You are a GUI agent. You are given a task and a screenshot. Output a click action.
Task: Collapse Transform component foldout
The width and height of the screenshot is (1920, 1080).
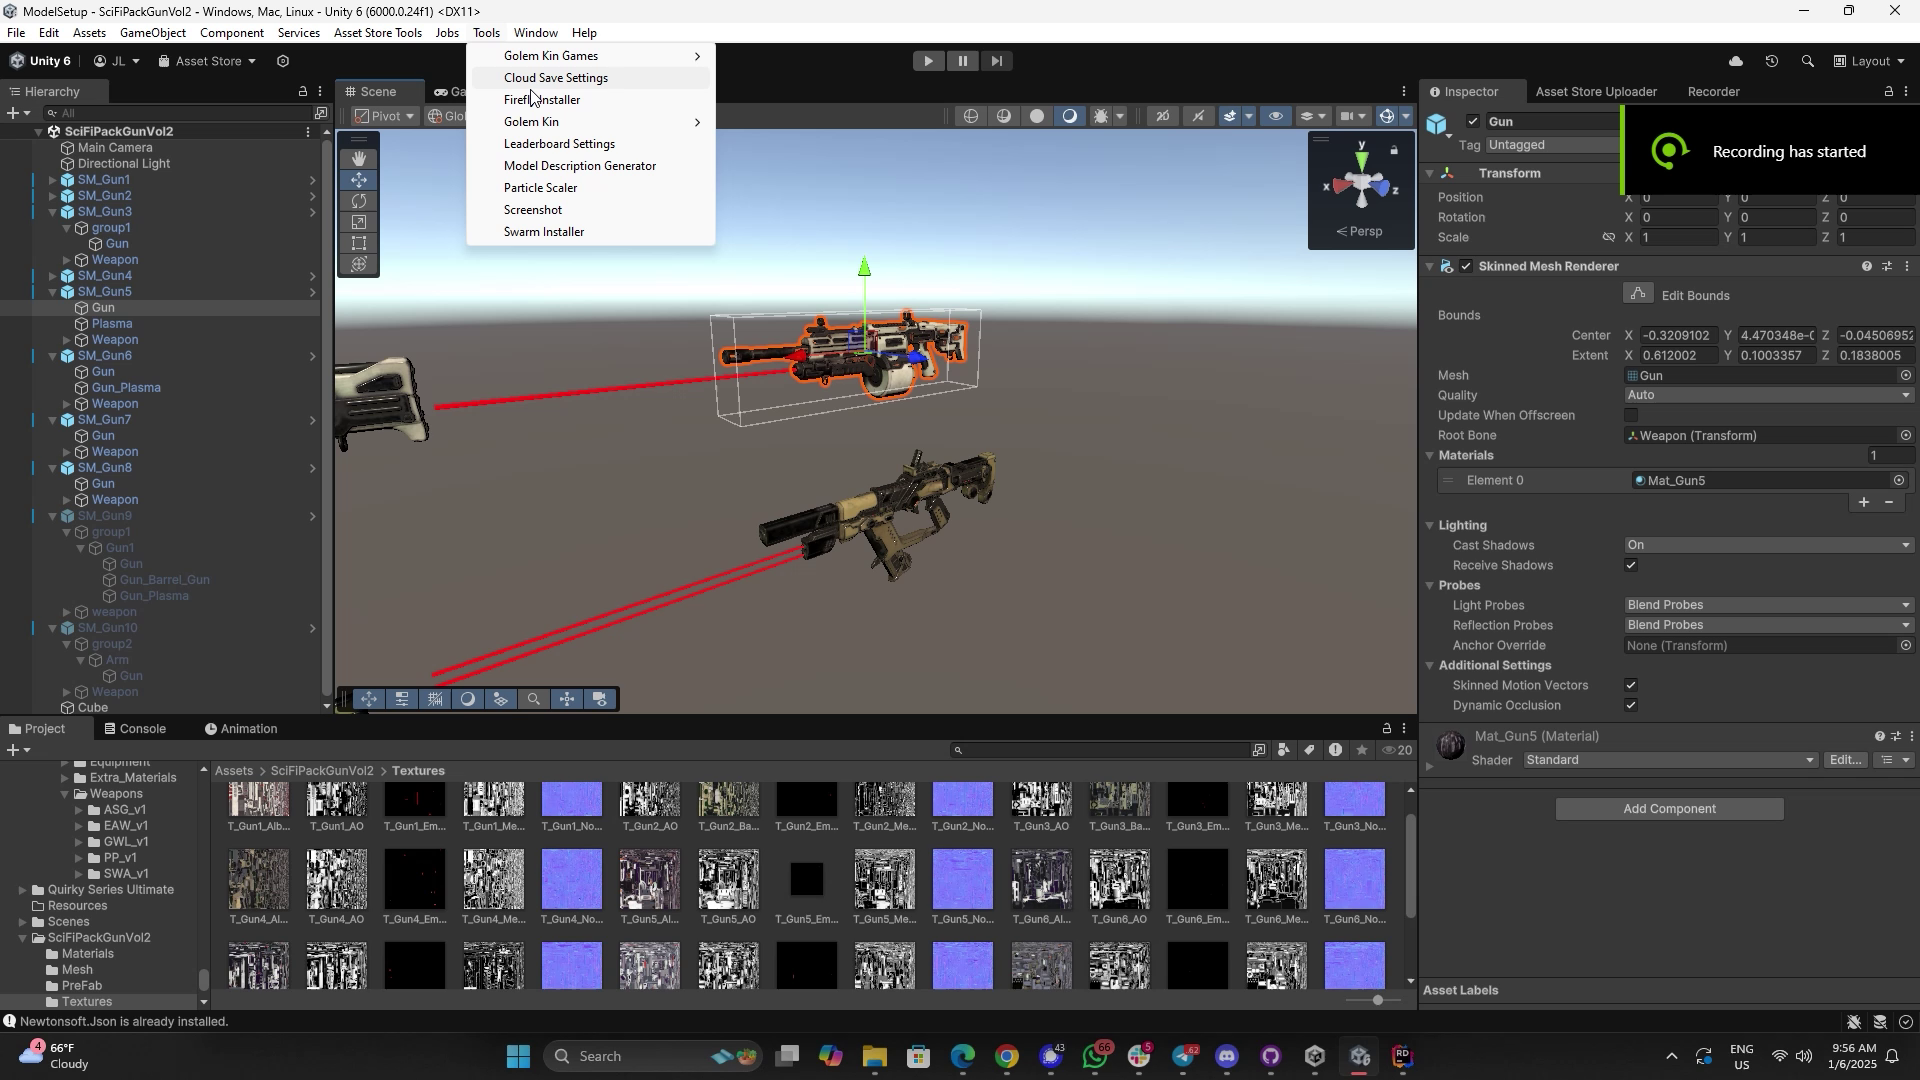click(x=1430, y=174)
